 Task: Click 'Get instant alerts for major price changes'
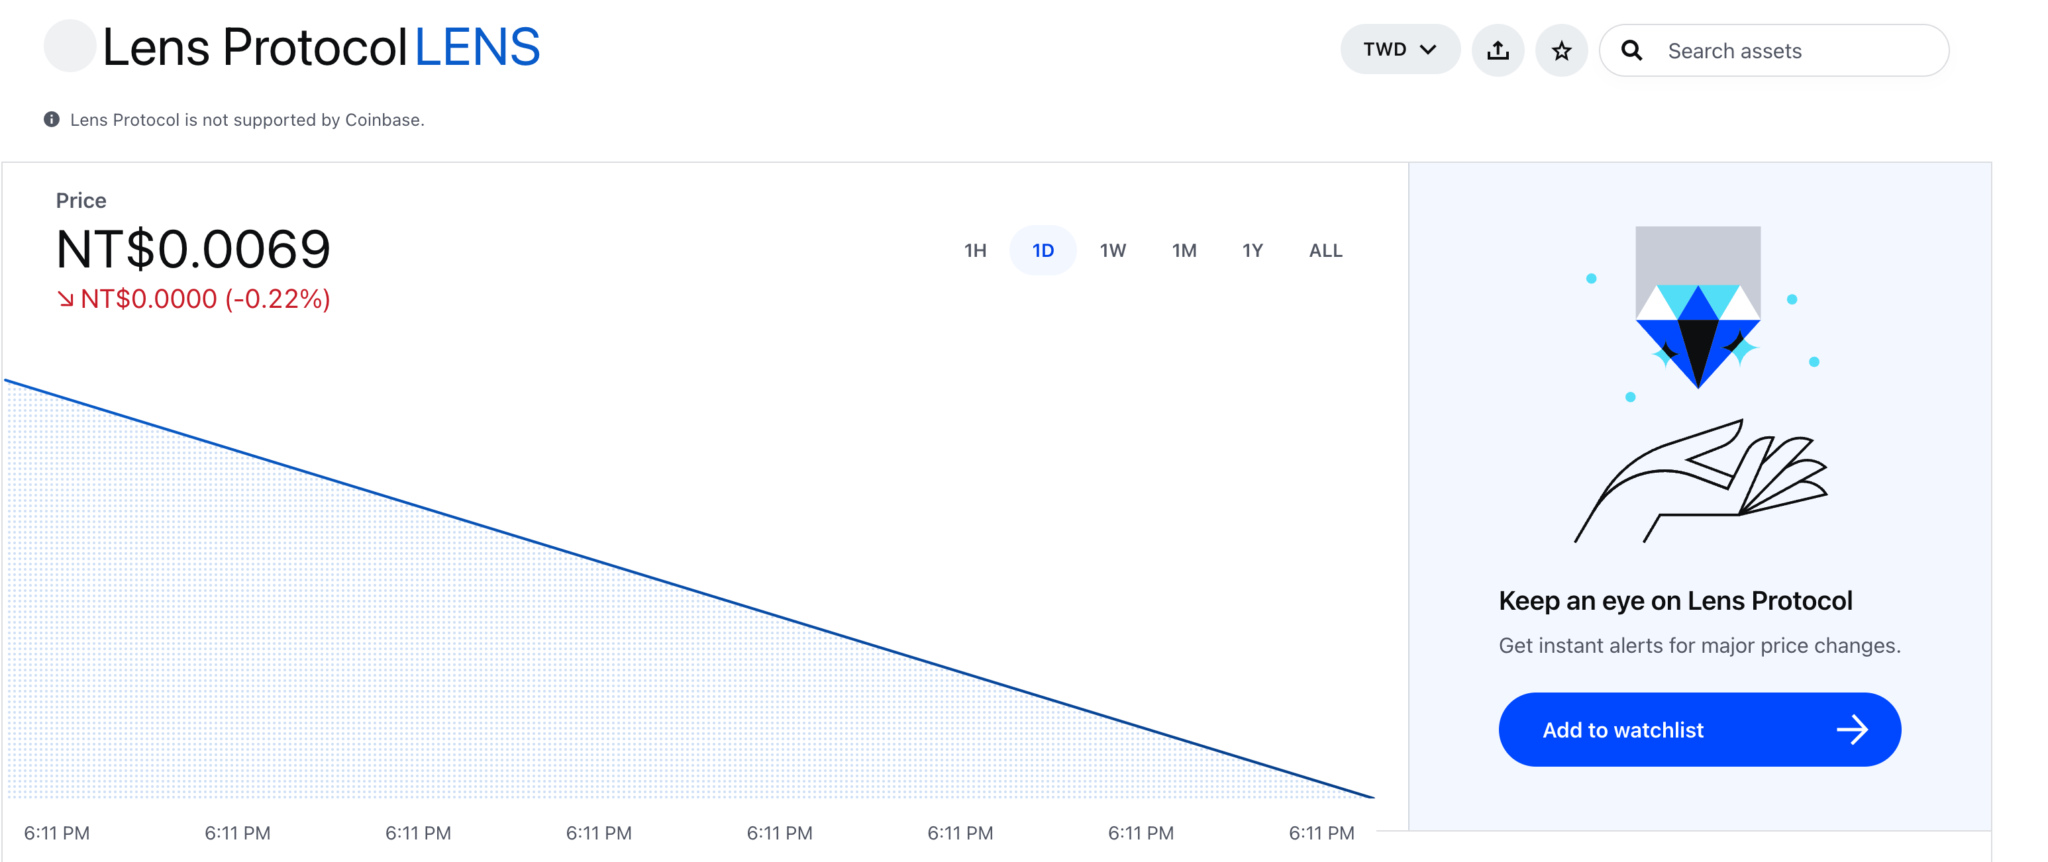pyautogui.click(x=1699, y=645)
